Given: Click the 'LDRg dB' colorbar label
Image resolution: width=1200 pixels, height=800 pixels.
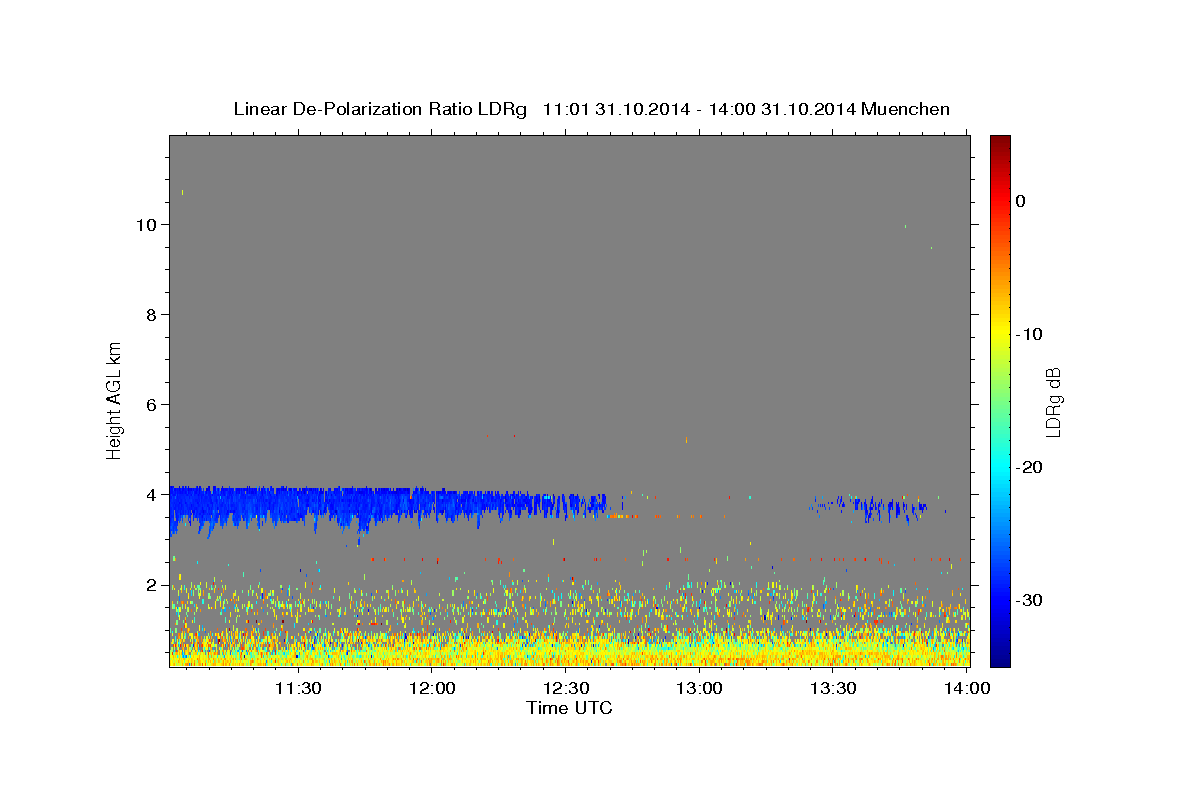Looking at the screenshot, I should [x=1053, y=402].
